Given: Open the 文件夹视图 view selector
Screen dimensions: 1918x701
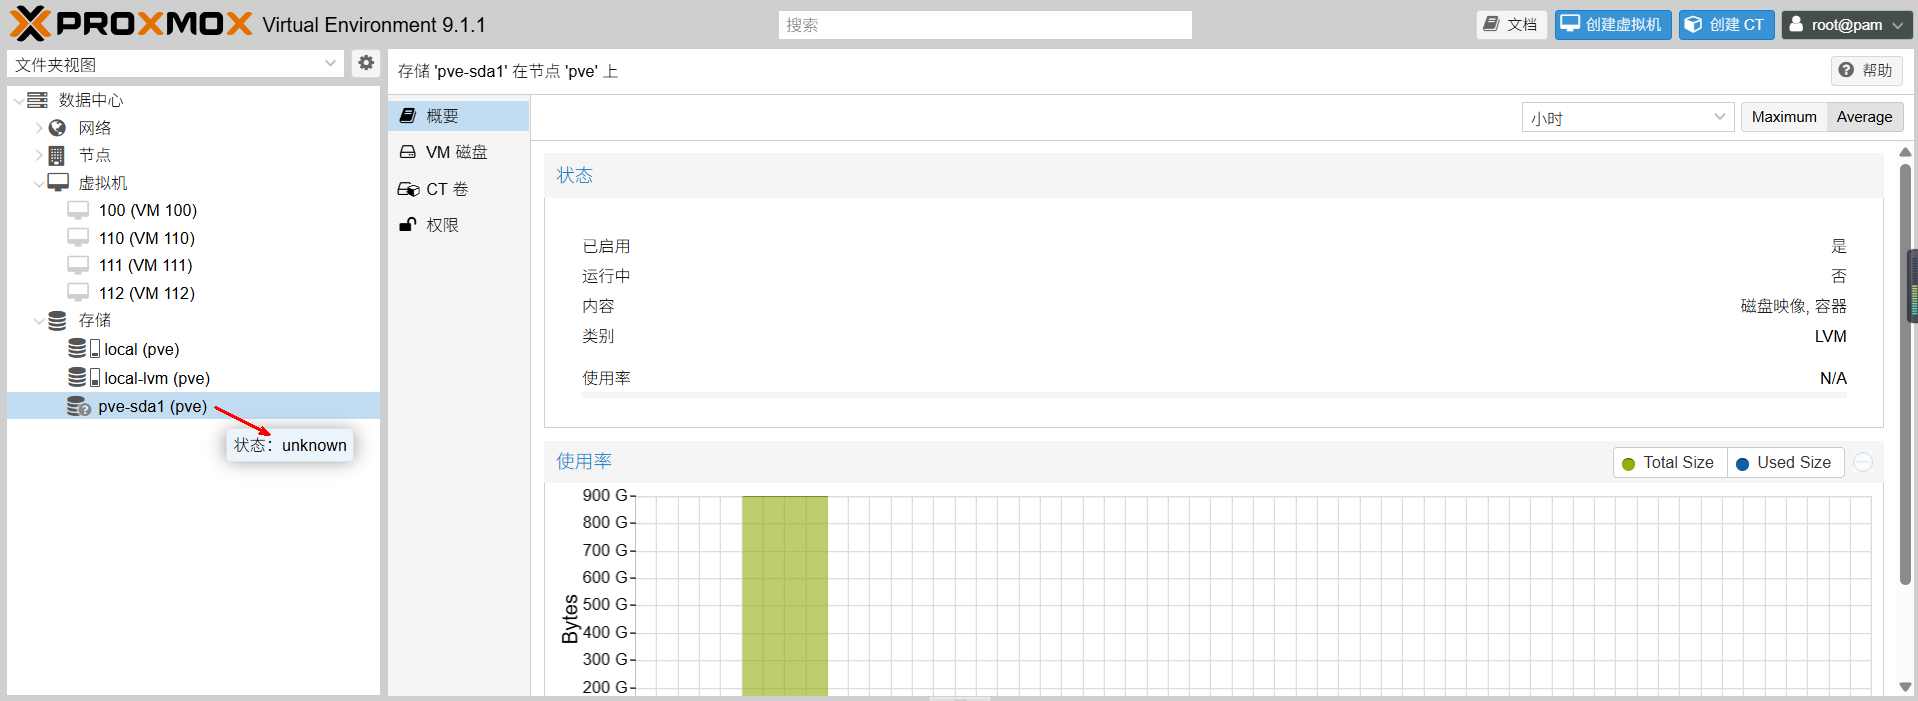Looking at the screenshot, I should point(175,64).
